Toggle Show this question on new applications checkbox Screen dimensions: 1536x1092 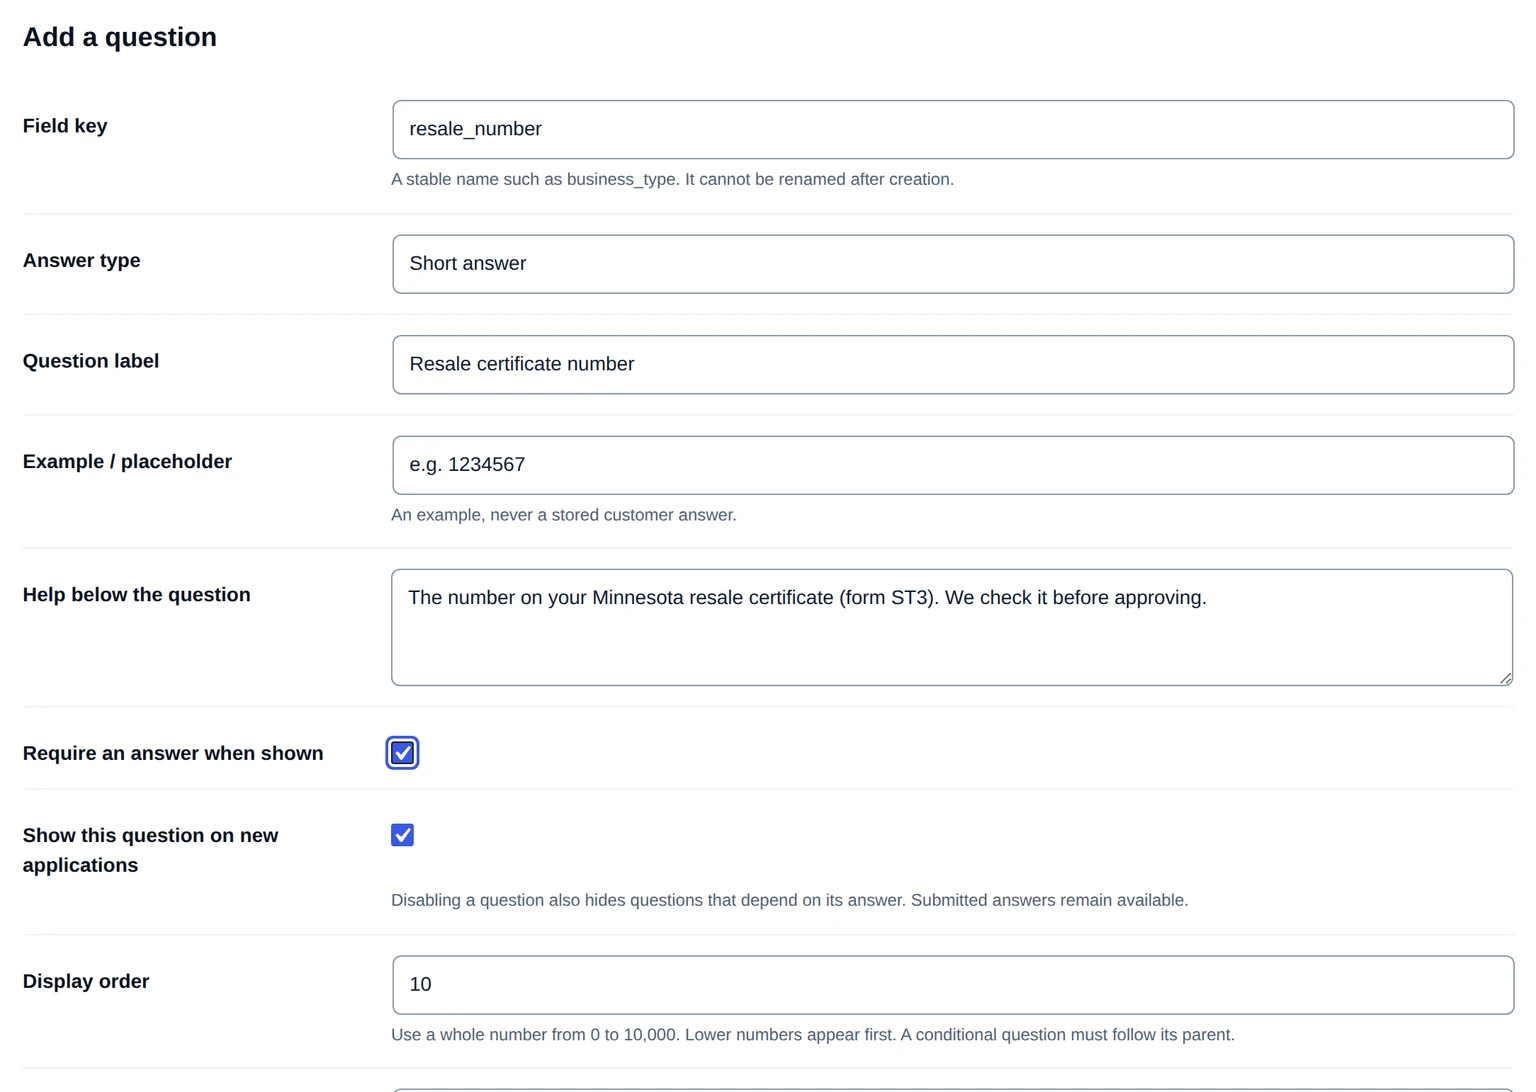click(402, 835)
